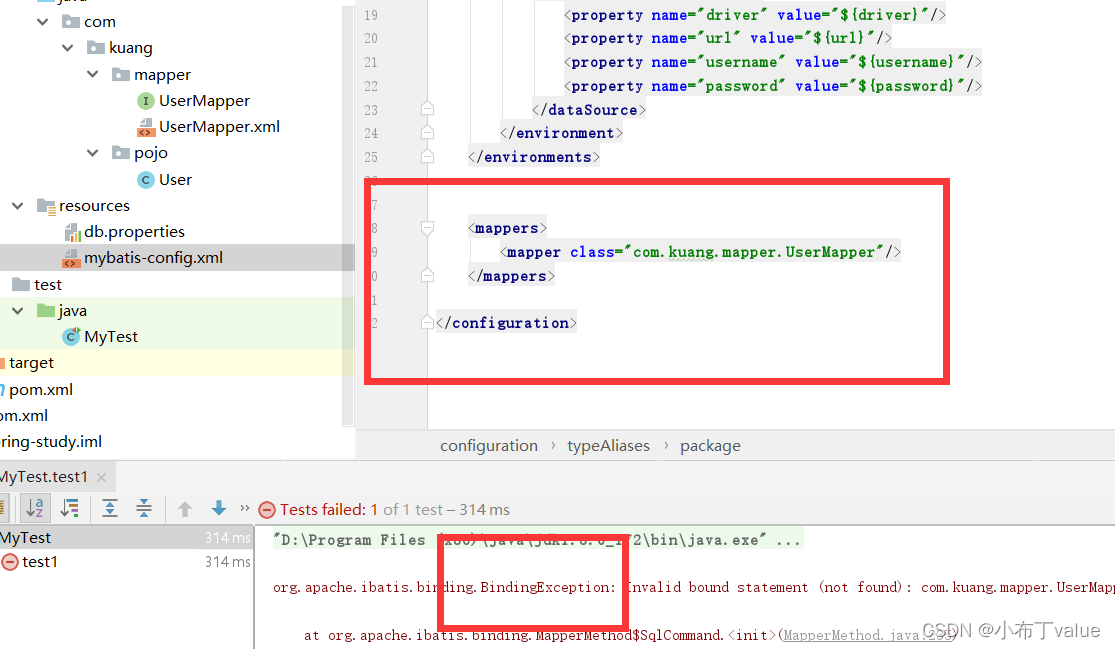Click the property name="driver" line
The width and height of the screenshot is (1115, 649).
point(754,15)
